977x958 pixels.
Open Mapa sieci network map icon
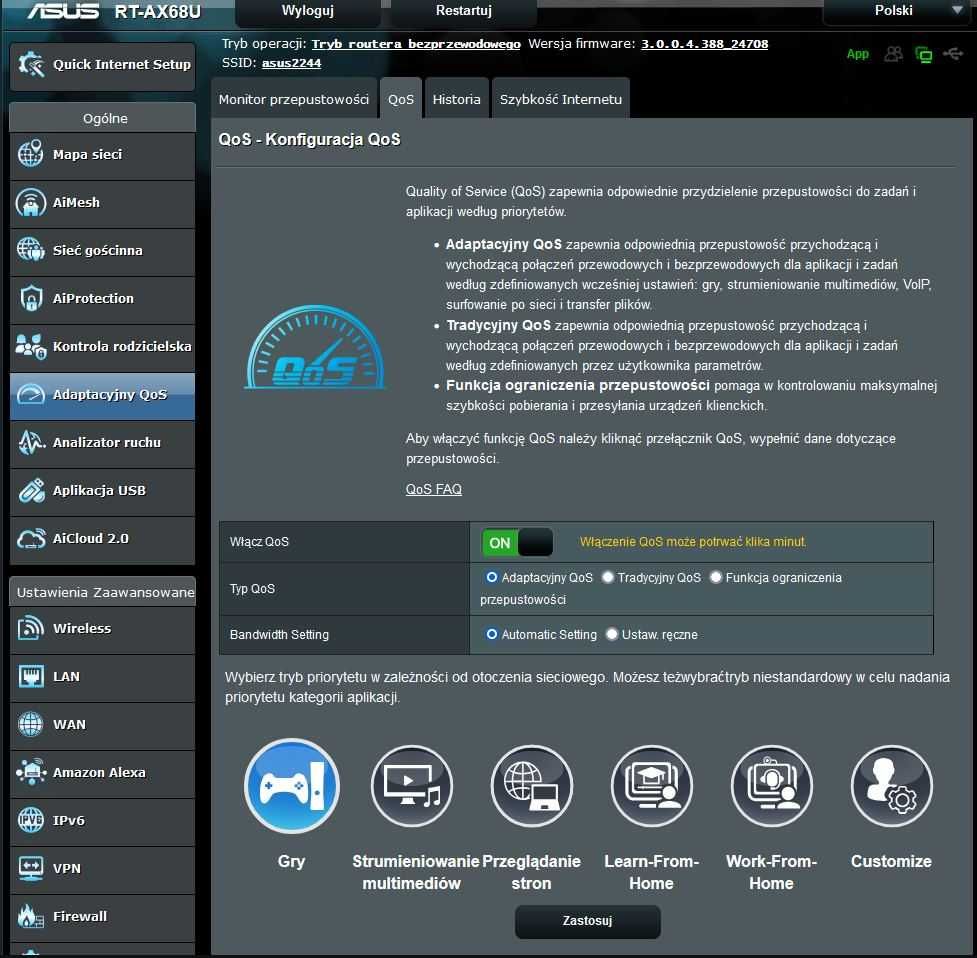click(x=31, y=154)
